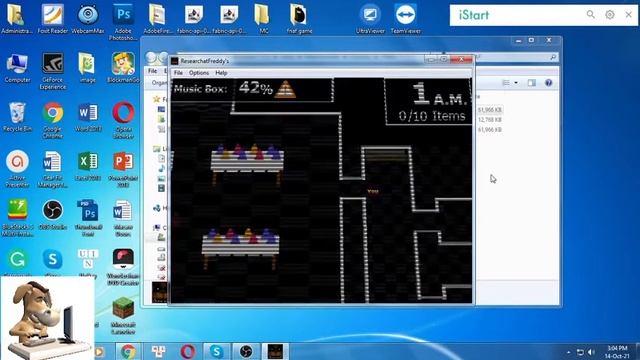This screenshot has width=640, height=360.
Task: Open the fnaf game folder
Action: 299,19
